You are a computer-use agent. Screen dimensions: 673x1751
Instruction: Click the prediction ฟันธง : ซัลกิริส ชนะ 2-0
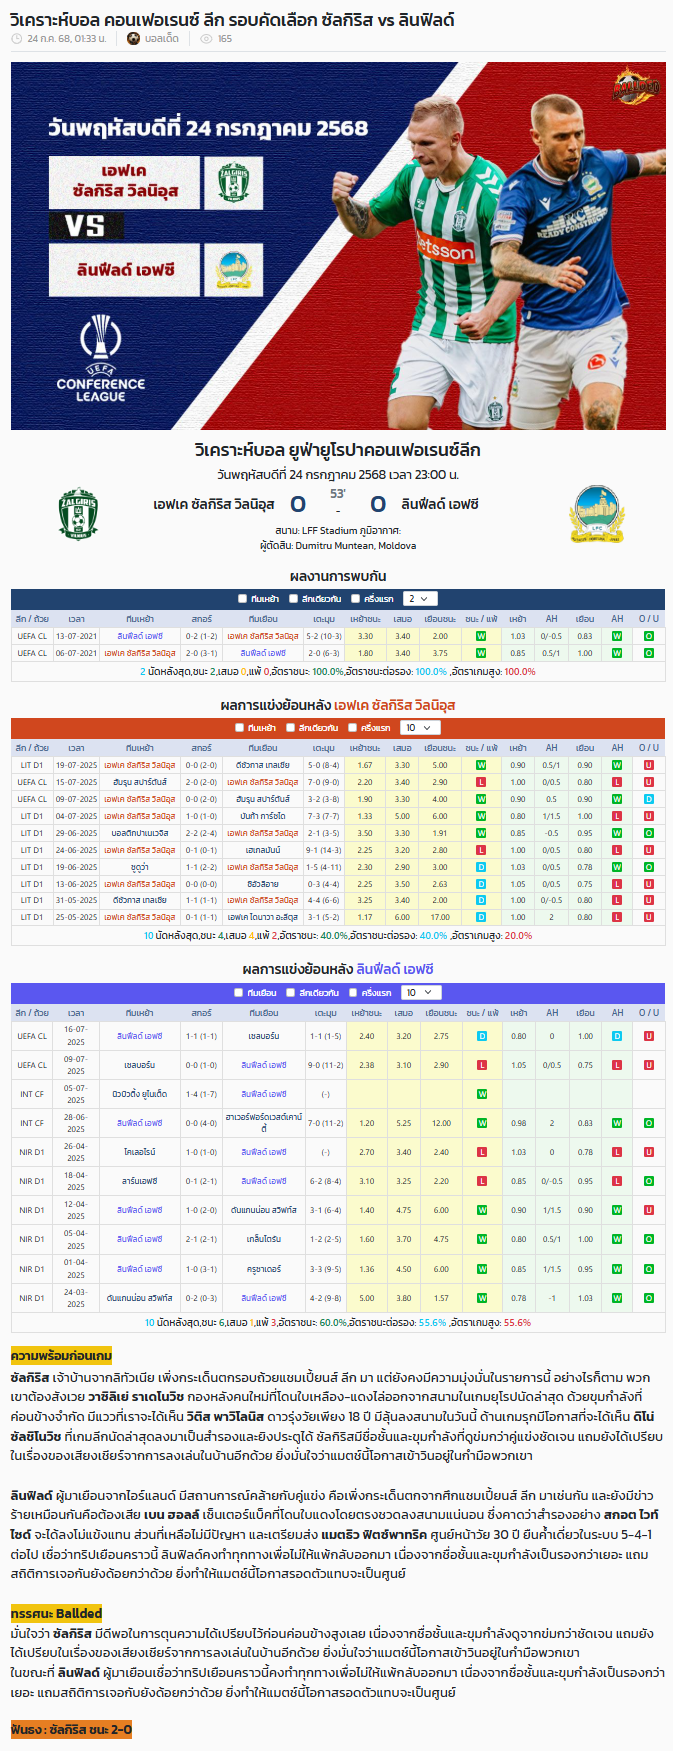[71, 1730]
